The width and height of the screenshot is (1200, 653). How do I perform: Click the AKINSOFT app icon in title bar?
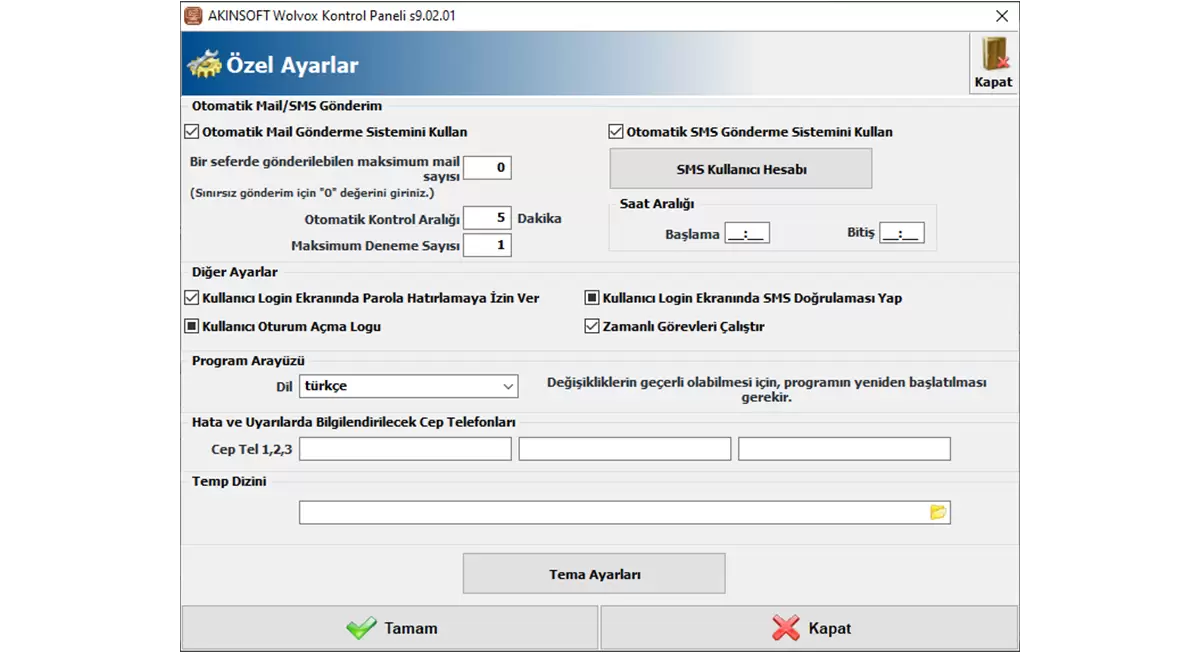(193, 16)
